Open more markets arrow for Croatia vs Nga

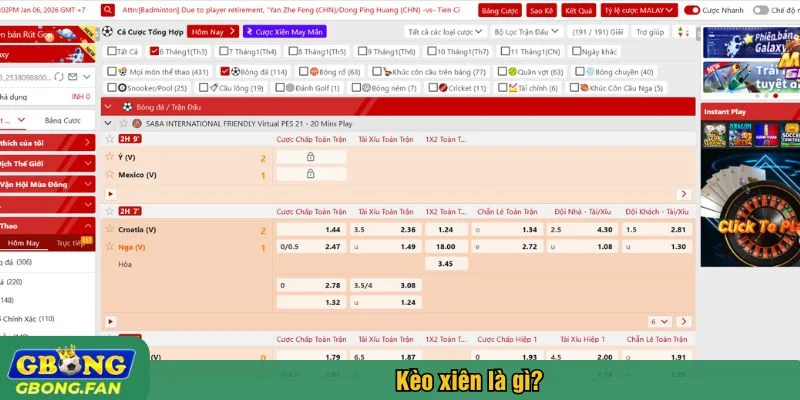coord(684,321)
